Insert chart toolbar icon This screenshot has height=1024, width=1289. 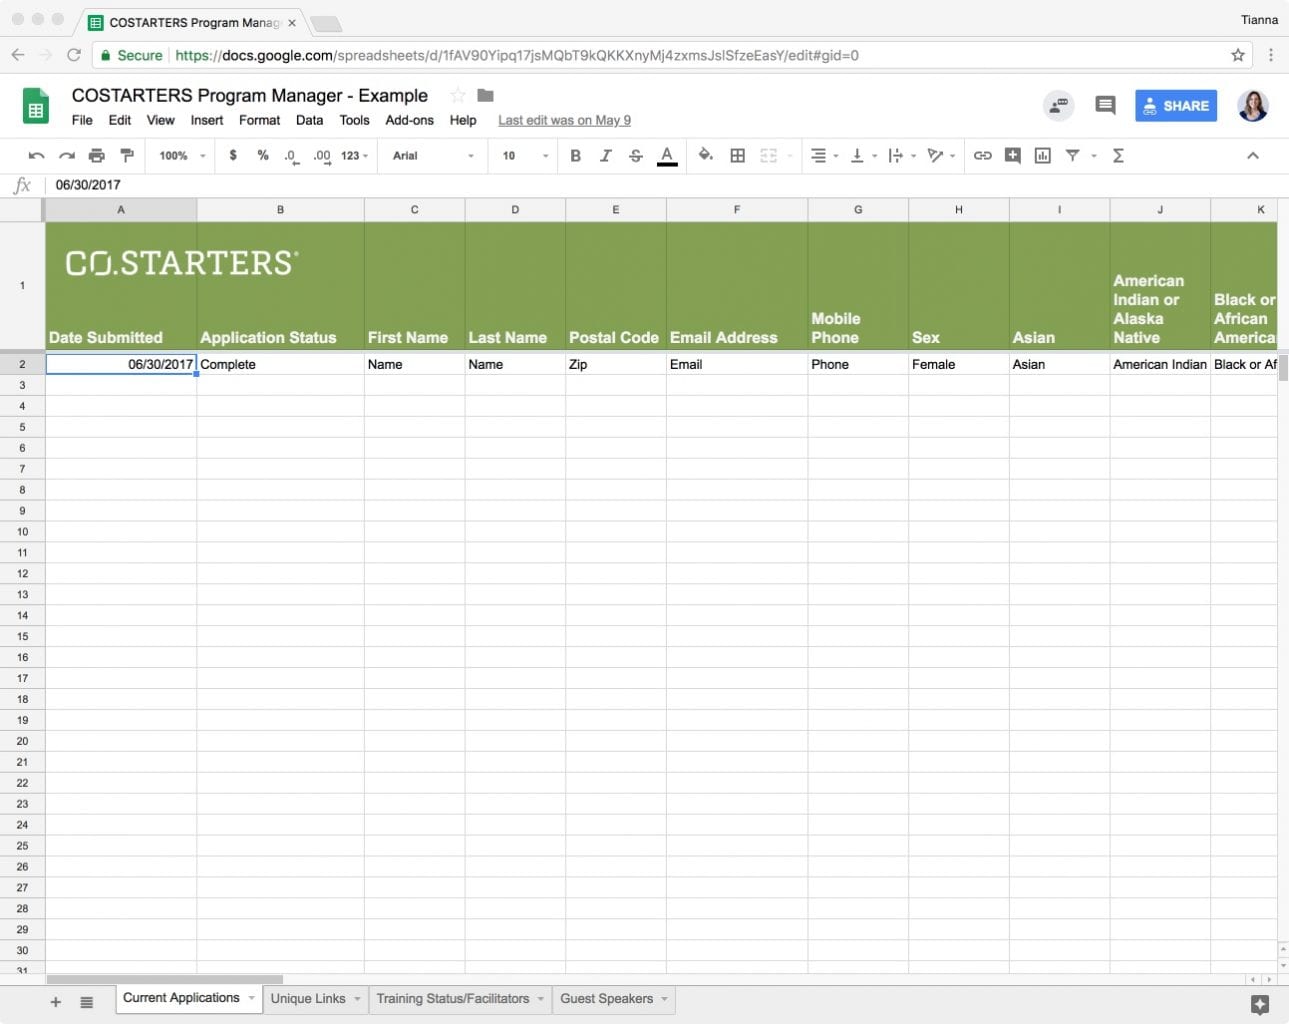1042,156
